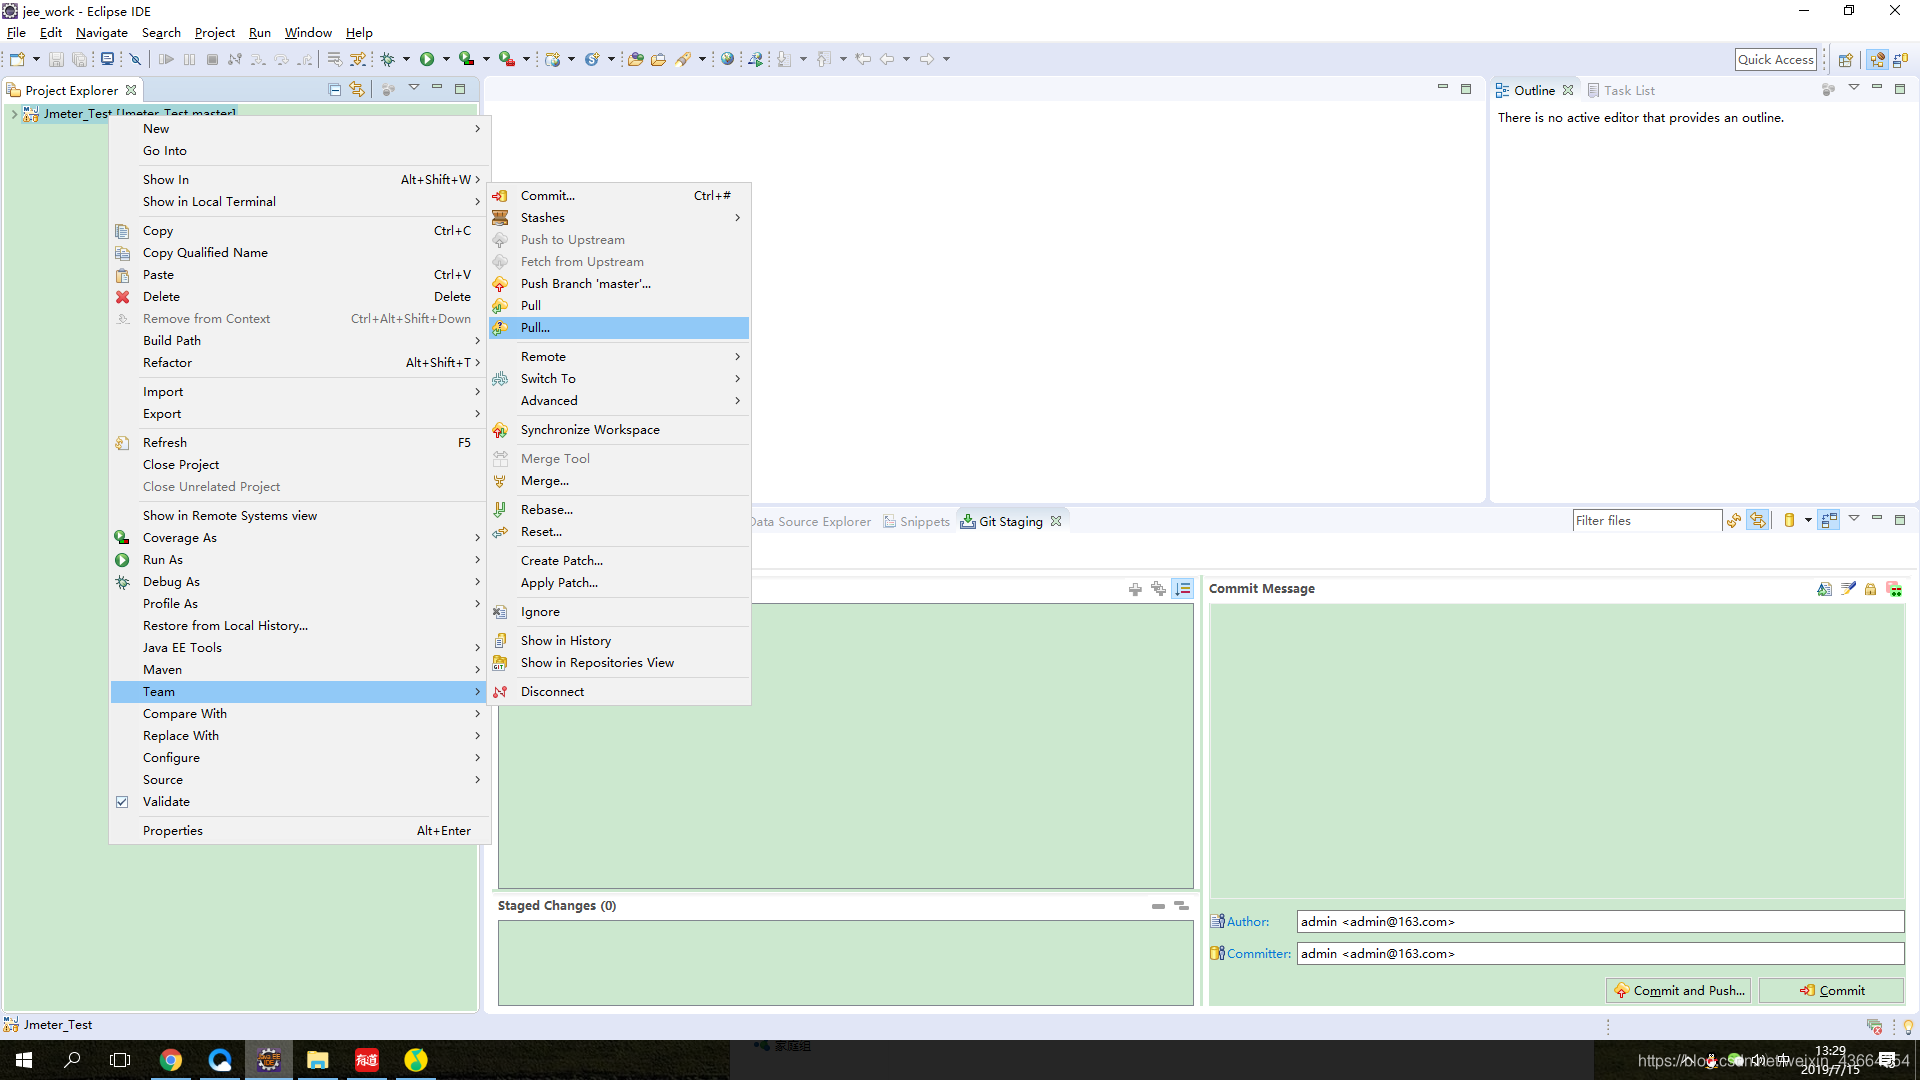Click the Search flashlight toolbar icon
Image resolution: width=1920 pixels, height=1080 pixels.
coord(683,59)
